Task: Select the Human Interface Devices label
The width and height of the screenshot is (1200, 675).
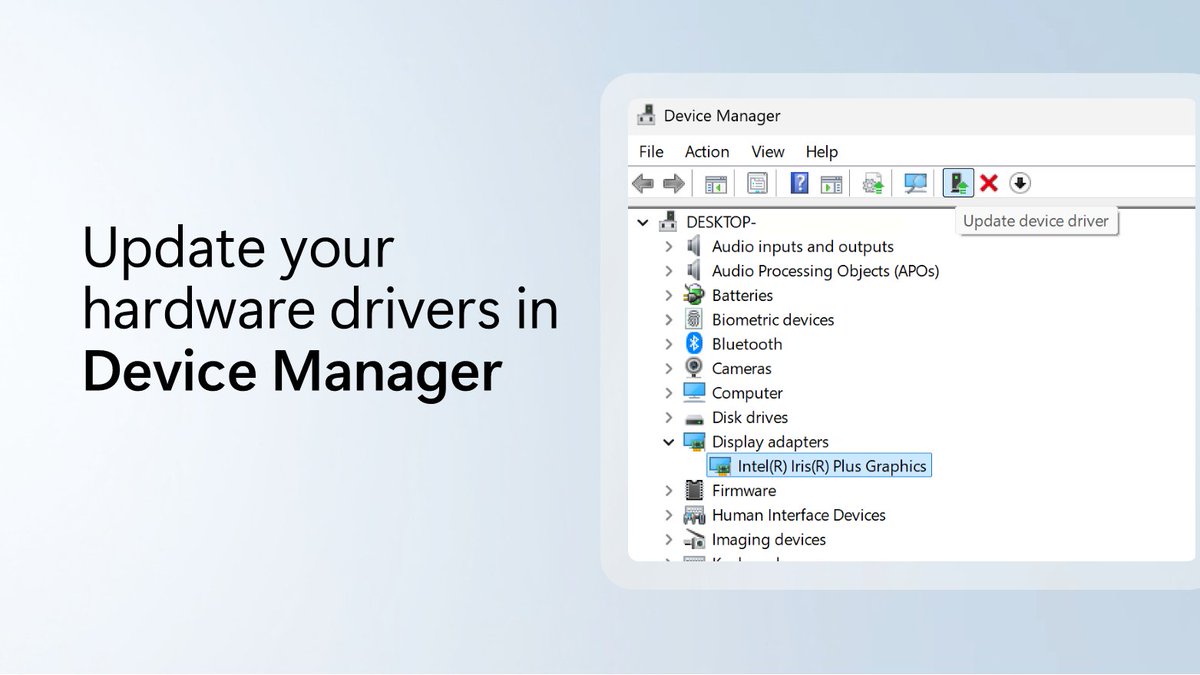Action: 799,515
